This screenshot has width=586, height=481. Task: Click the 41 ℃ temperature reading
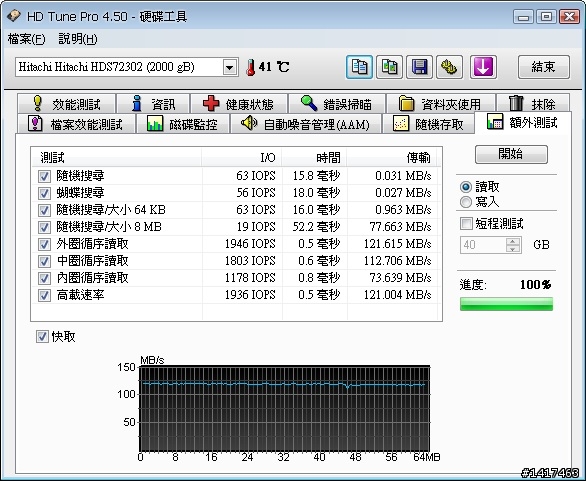[274, 67]
